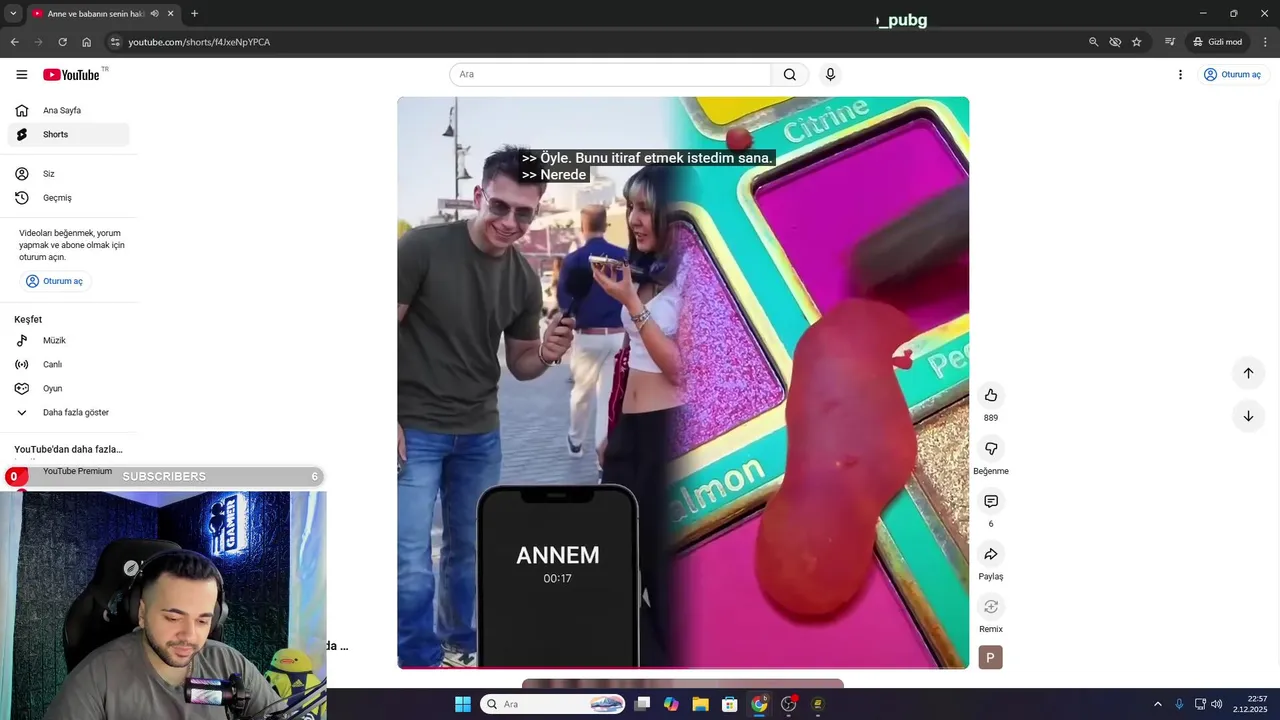Start voice search with microphone icon
Screen dimensions: 1280x720
pyautogui.click(x=830, y=75)
